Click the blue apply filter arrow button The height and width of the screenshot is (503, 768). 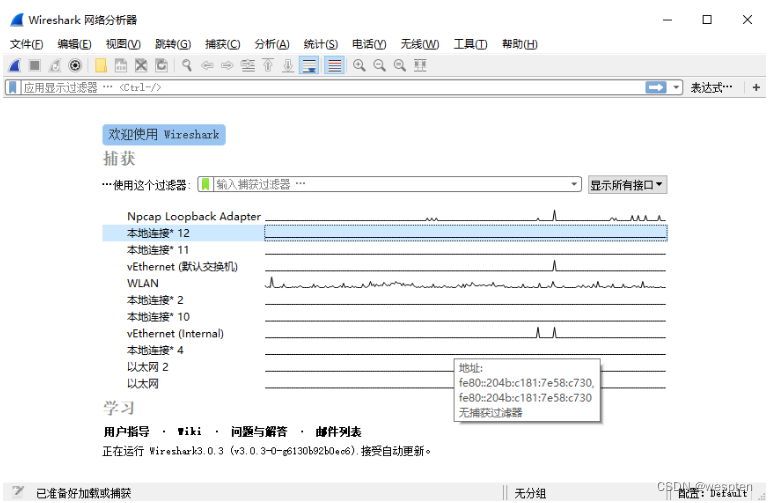[x=656, y=88]
